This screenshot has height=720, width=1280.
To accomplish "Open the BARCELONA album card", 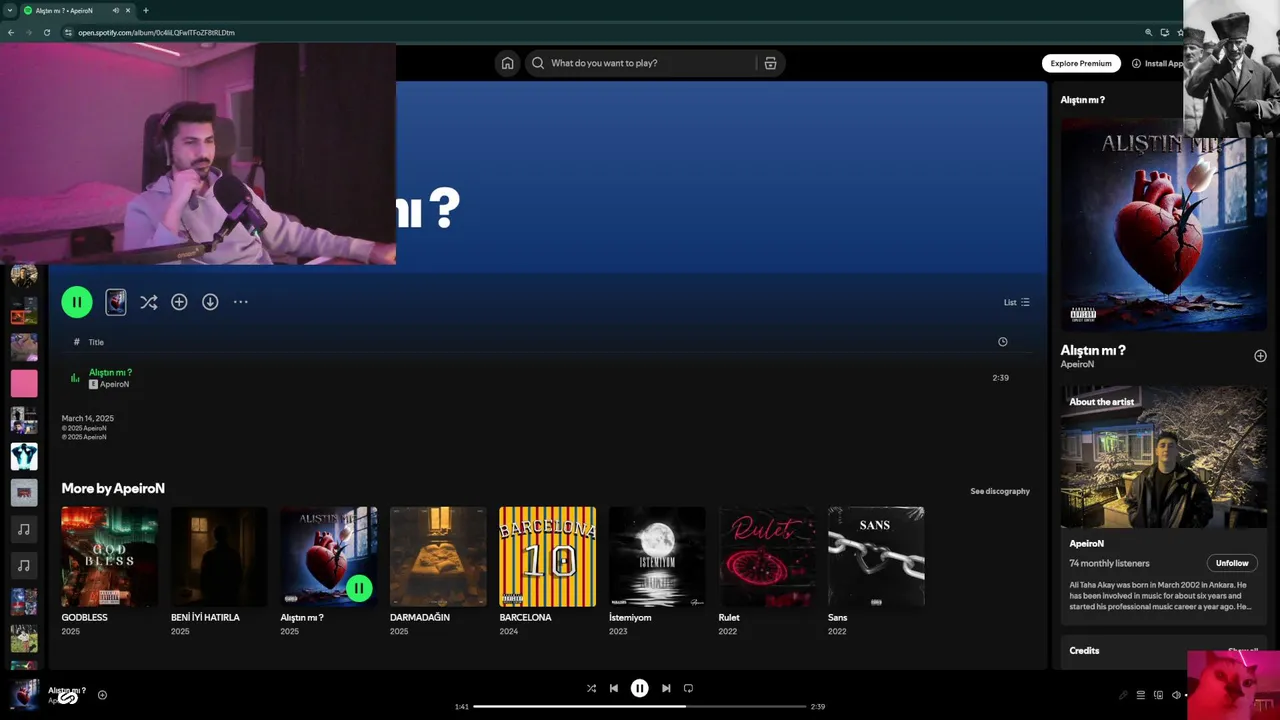I will click(x=547, y=571).
